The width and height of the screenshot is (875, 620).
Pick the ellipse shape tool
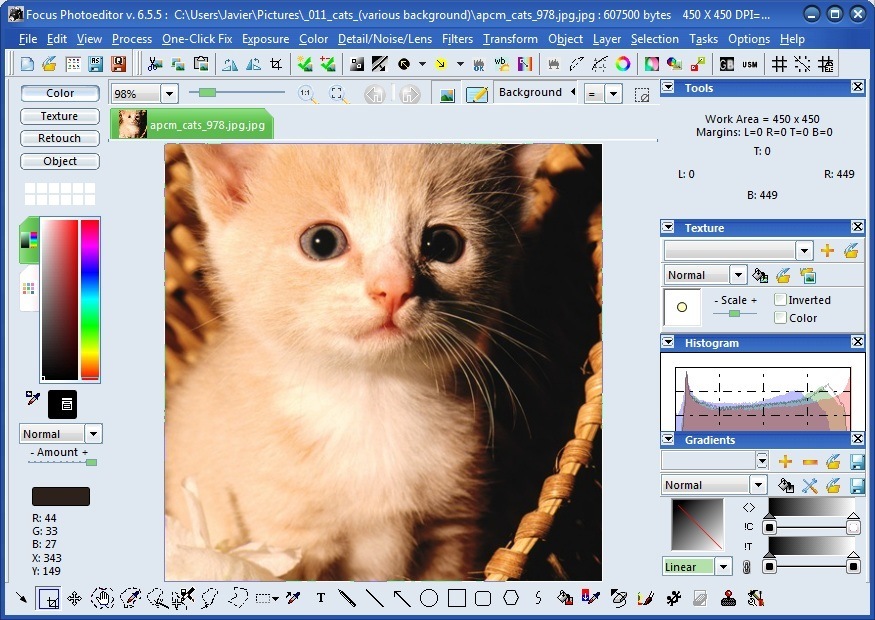[429, 598]
